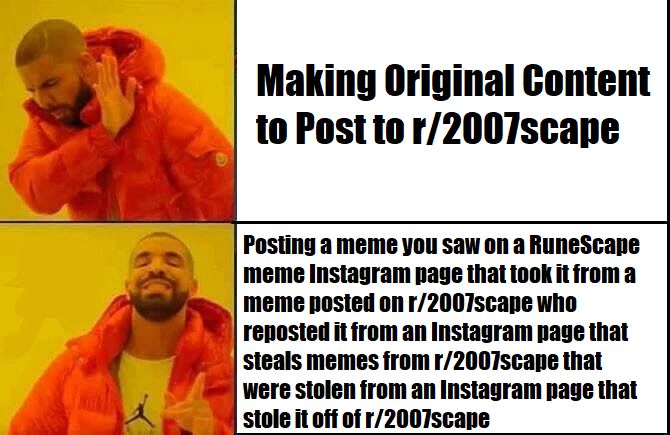Click the word 'RuneScape' in bottom text
Image resolution: width=670 pixels, height=435 pixels.
585,245
